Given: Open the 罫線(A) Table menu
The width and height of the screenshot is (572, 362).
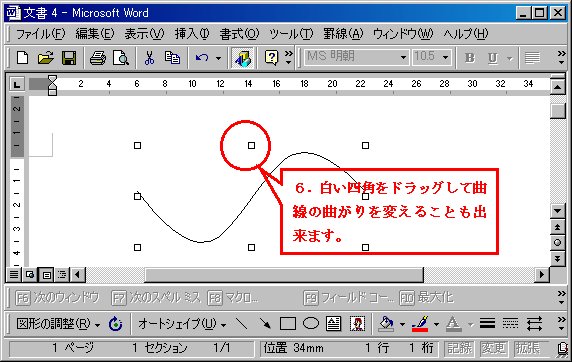Looking at the screenshot, I should 343,34.
